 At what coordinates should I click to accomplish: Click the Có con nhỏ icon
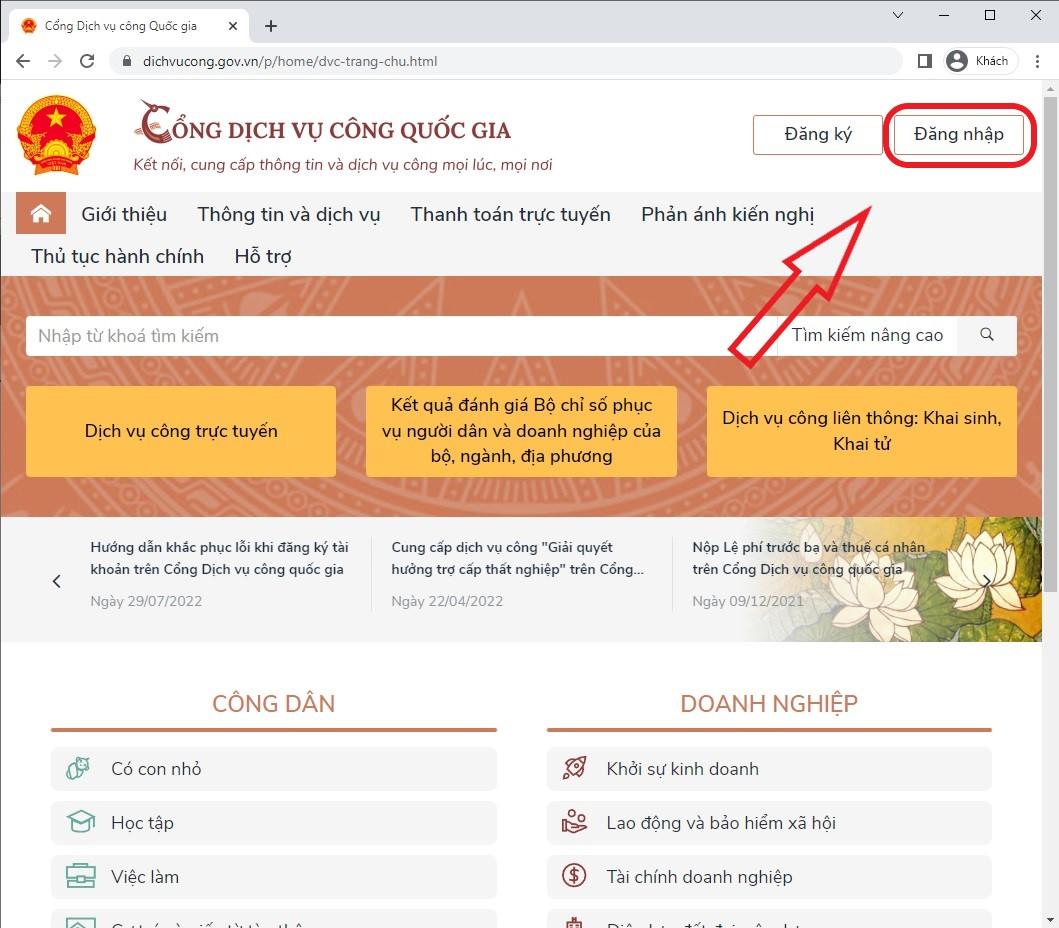[79, 769]
